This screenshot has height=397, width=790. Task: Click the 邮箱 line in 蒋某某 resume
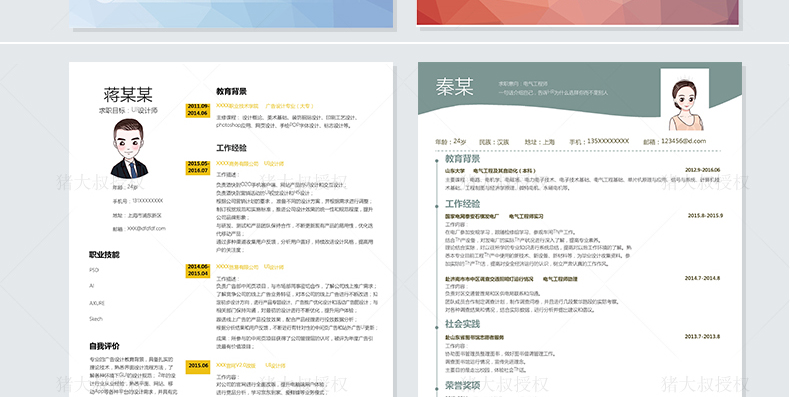(x=139, y=228)
